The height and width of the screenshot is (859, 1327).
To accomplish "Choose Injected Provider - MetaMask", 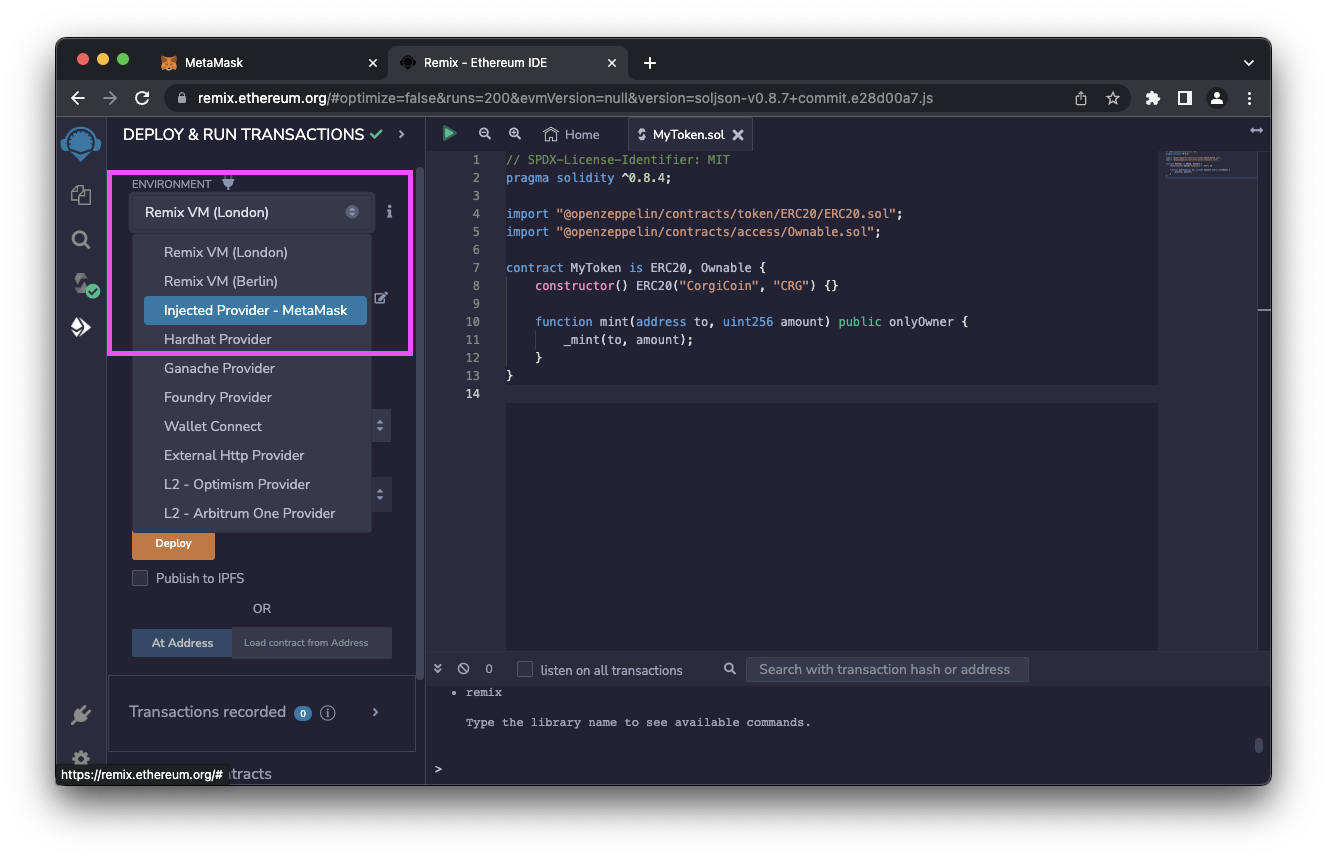I will click(x=255, y=310).
